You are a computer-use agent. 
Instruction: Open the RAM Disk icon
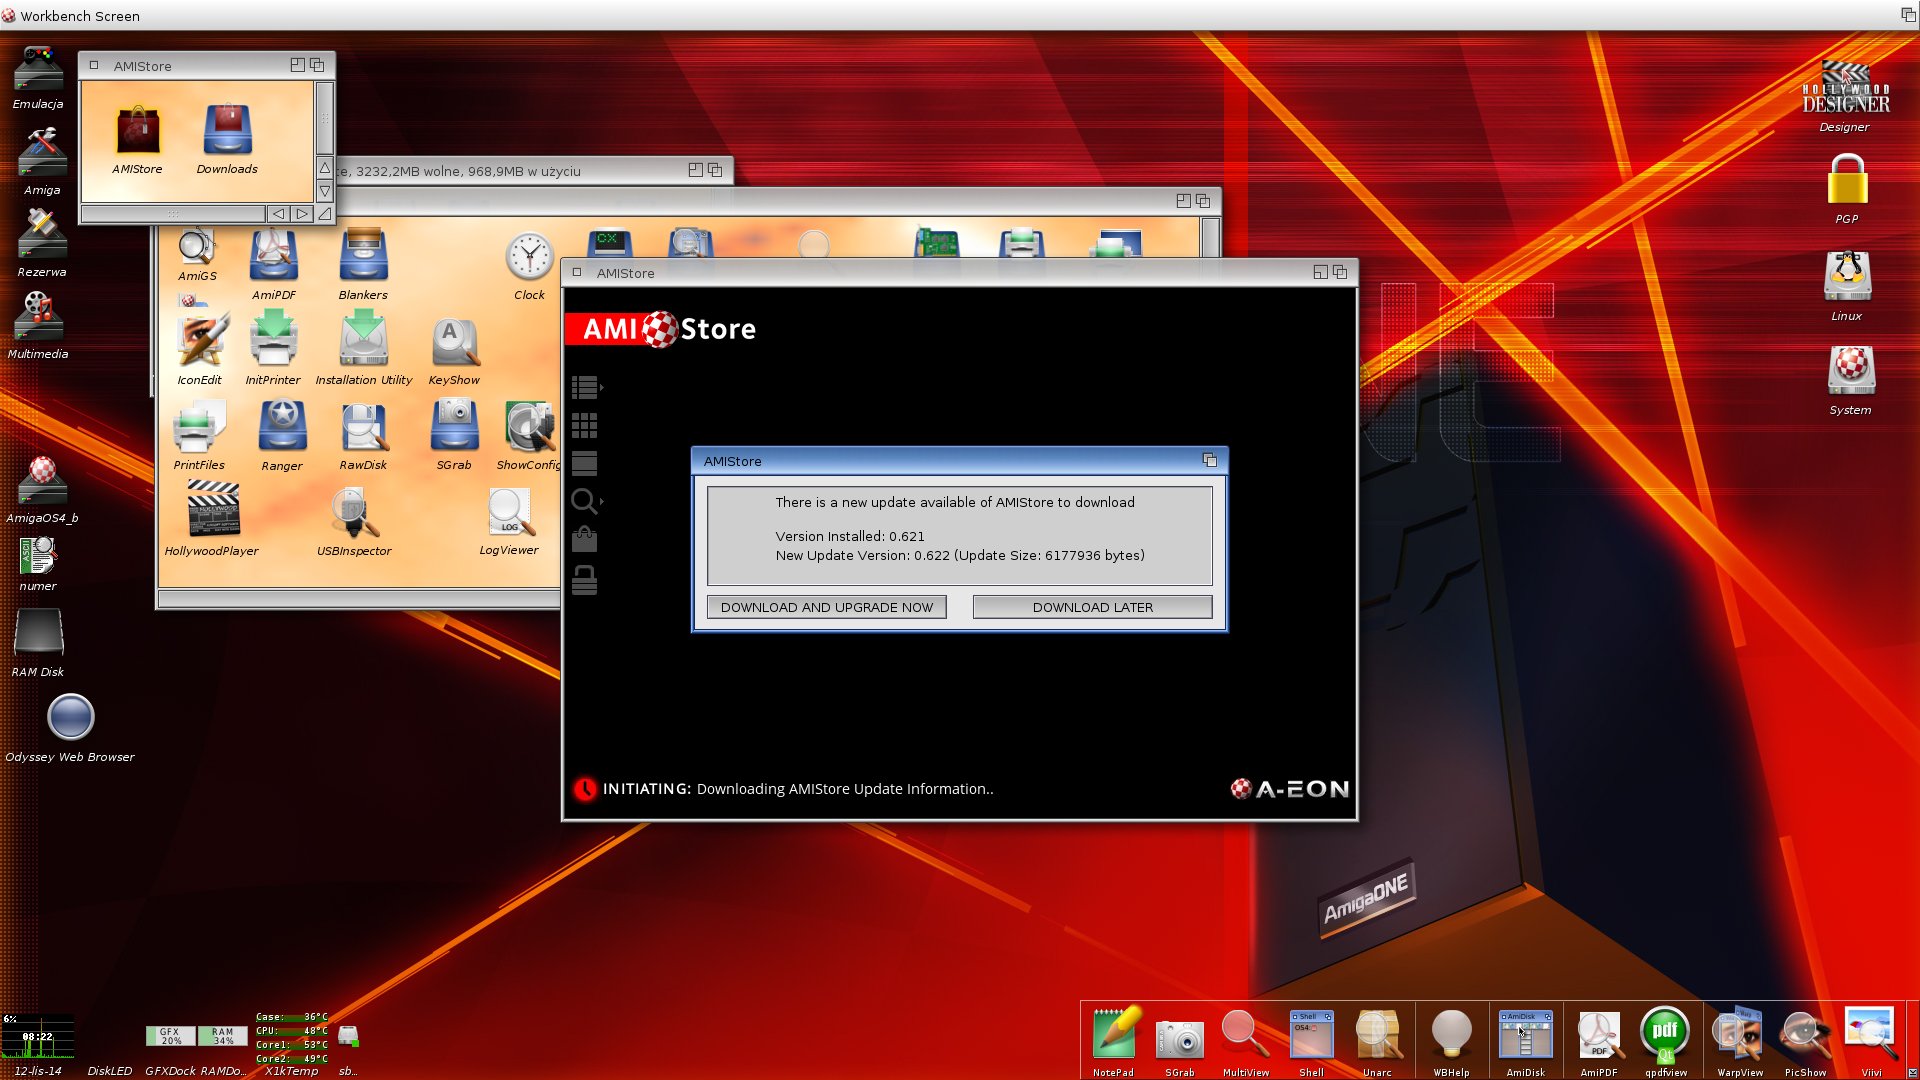(38, 644)
